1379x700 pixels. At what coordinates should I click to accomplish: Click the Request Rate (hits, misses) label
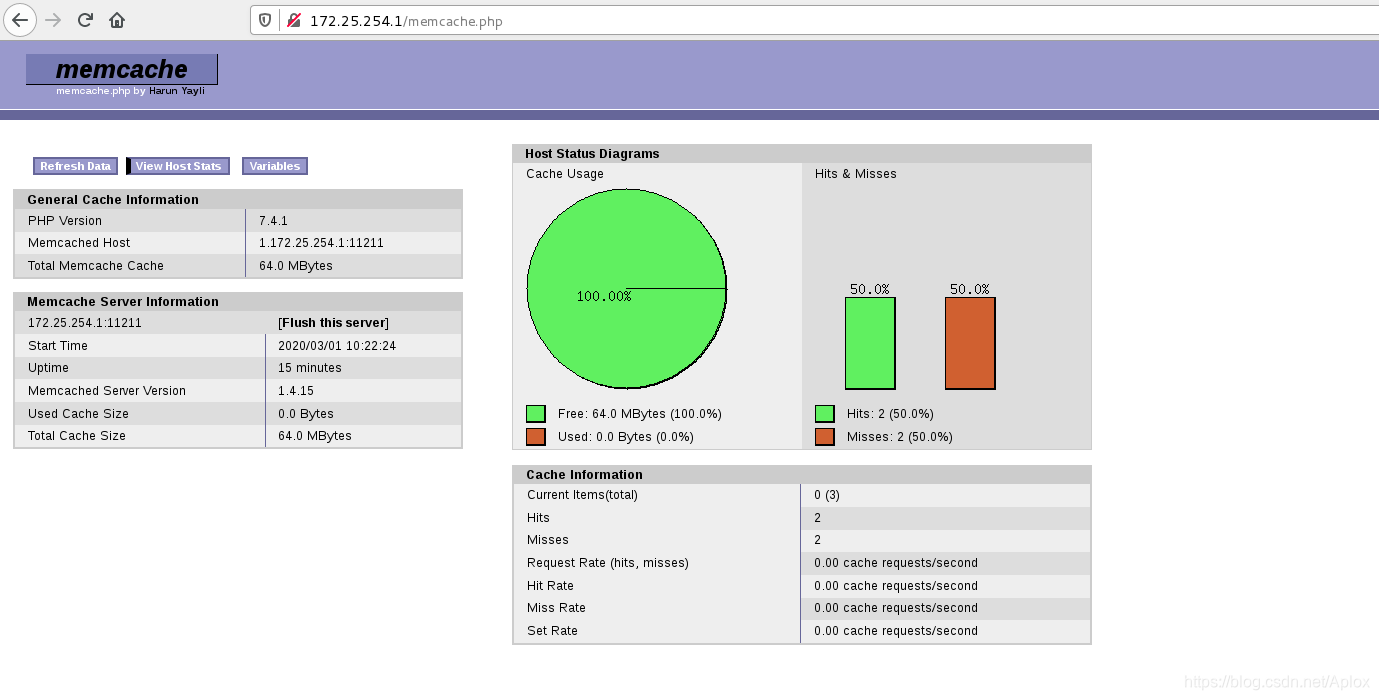coord(608,563)
